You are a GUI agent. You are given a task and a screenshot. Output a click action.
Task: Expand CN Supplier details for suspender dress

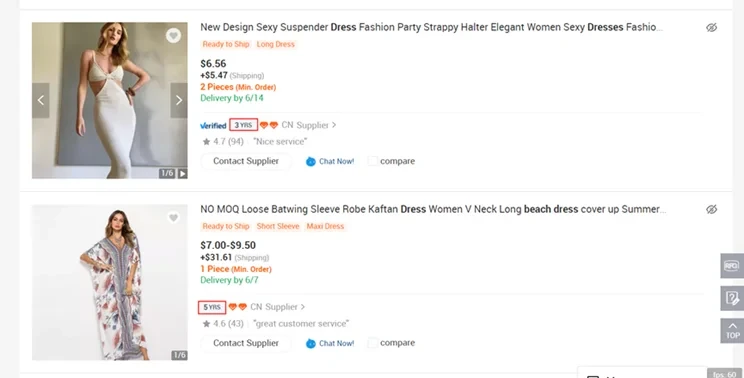coord(309,125)
